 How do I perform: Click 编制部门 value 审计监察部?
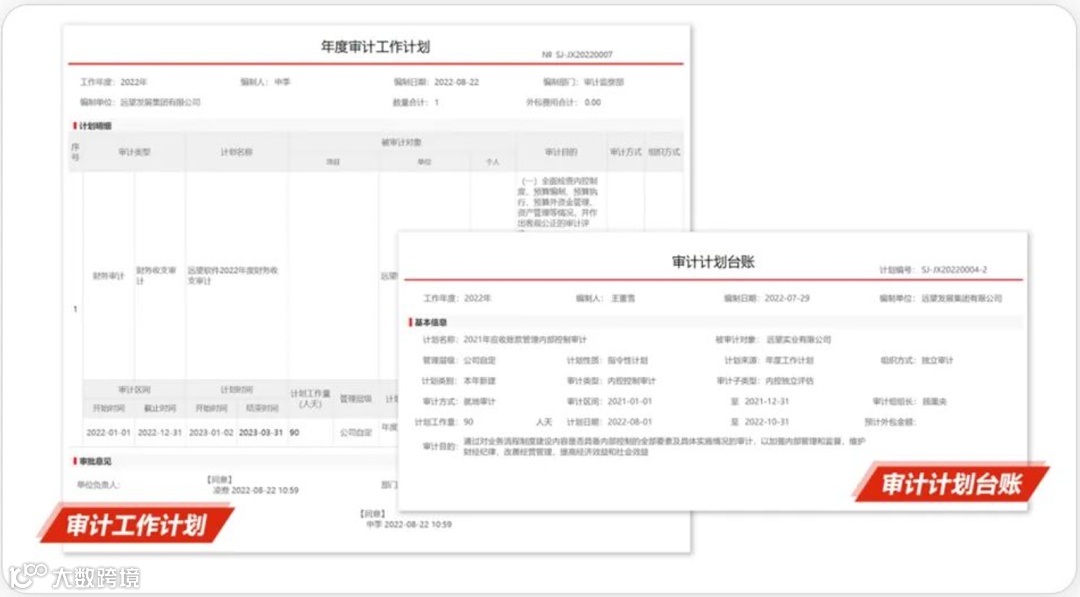pyautogui.click(x=604, y=82)
